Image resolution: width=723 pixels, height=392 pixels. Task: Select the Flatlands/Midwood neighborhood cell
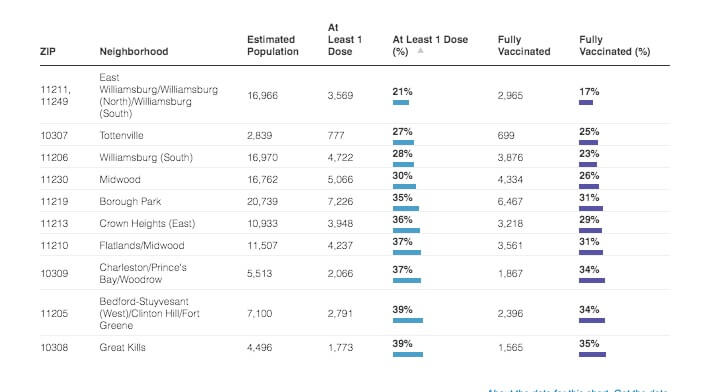(x=142, y=245)
